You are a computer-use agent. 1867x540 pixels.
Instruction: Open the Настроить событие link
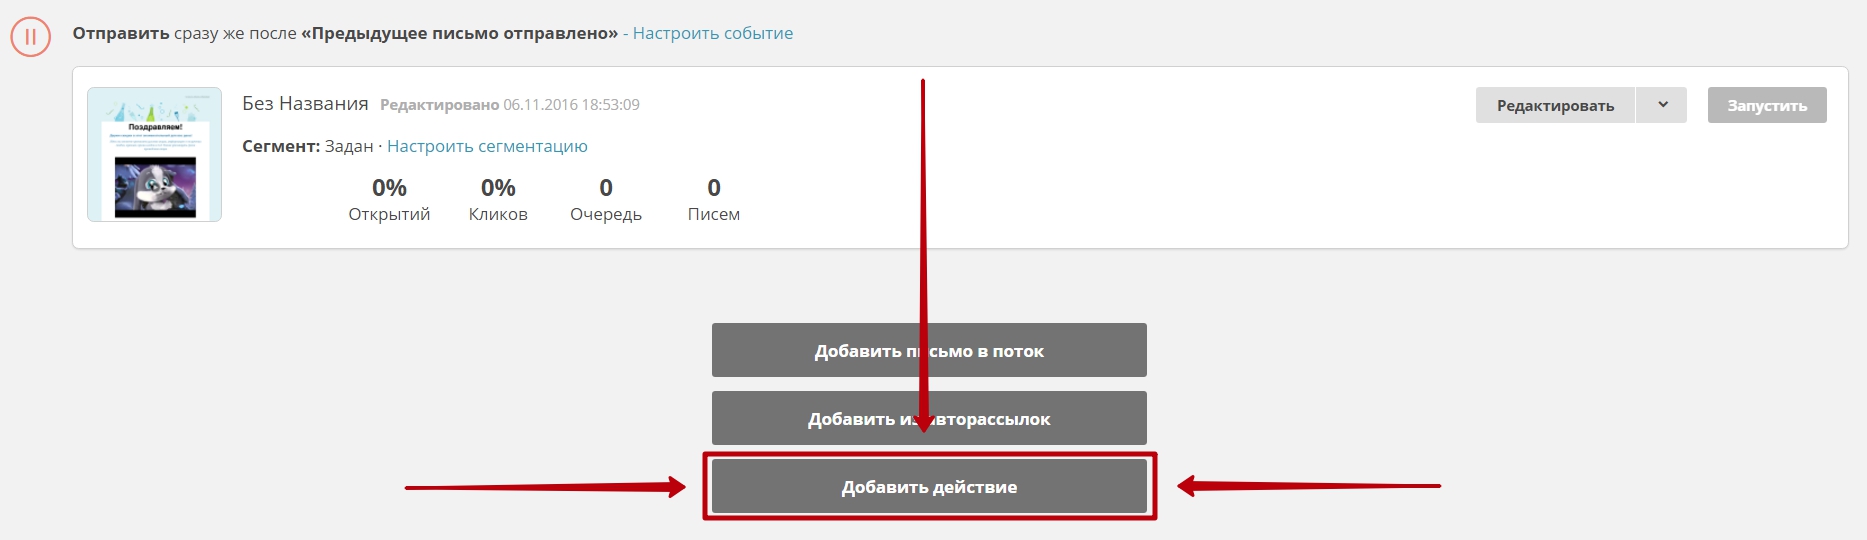[x=712, y=33]
